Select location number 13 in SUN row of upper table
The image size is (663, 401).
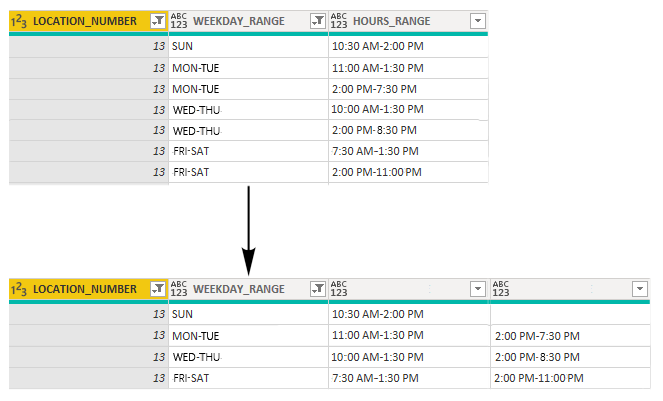[x=89, y=46]
